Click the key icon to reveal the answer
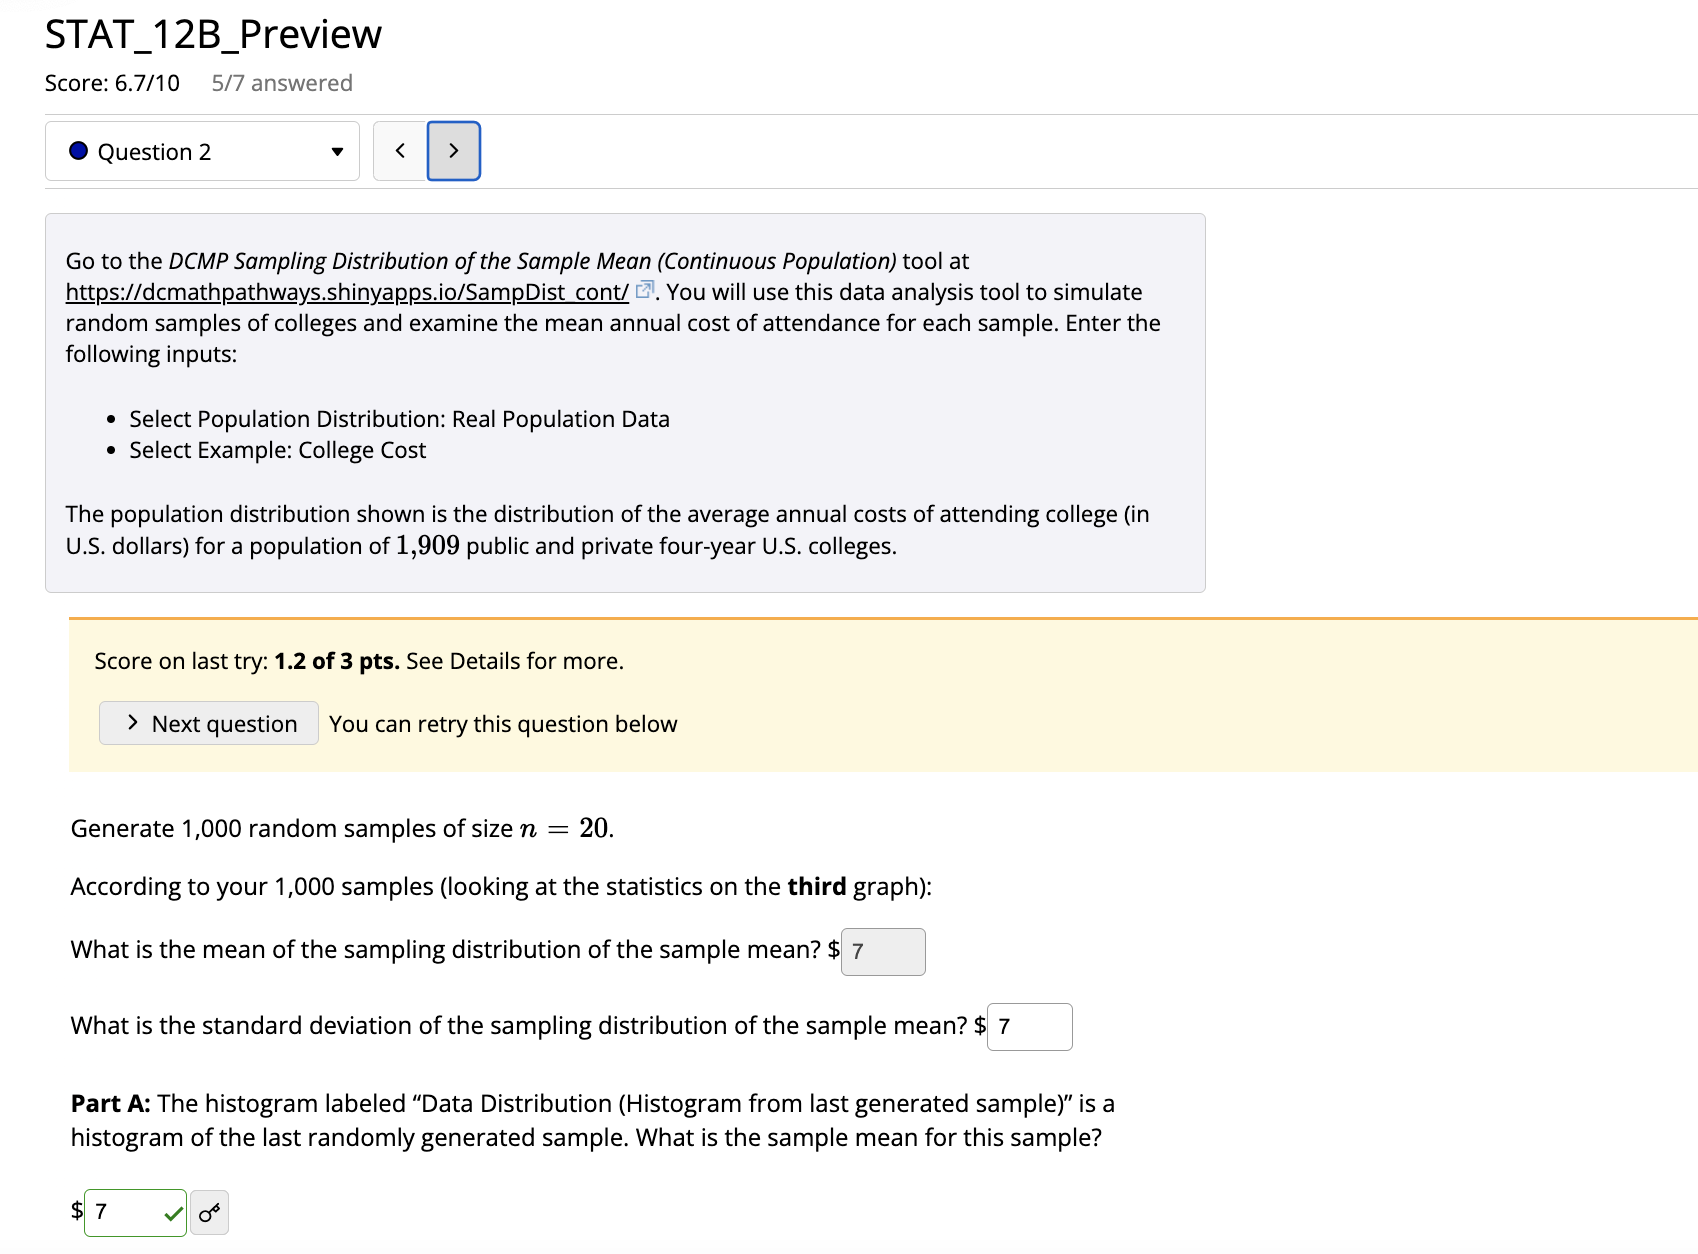Image resolution: width=1698 pixels, height=1254 pixels. click(x=209, y=1212)
